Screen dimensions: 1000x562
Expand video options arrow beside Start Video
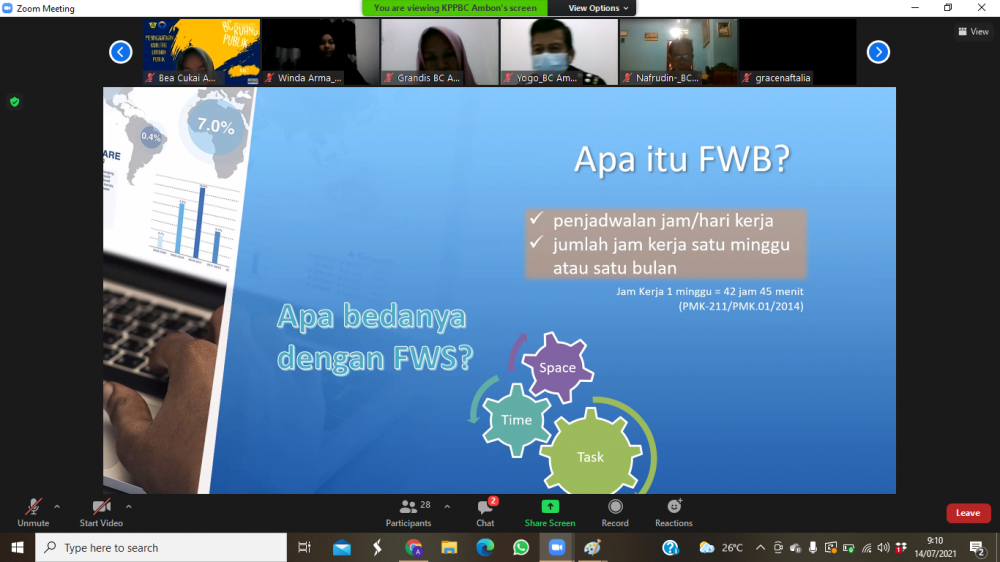coord(129,506)
